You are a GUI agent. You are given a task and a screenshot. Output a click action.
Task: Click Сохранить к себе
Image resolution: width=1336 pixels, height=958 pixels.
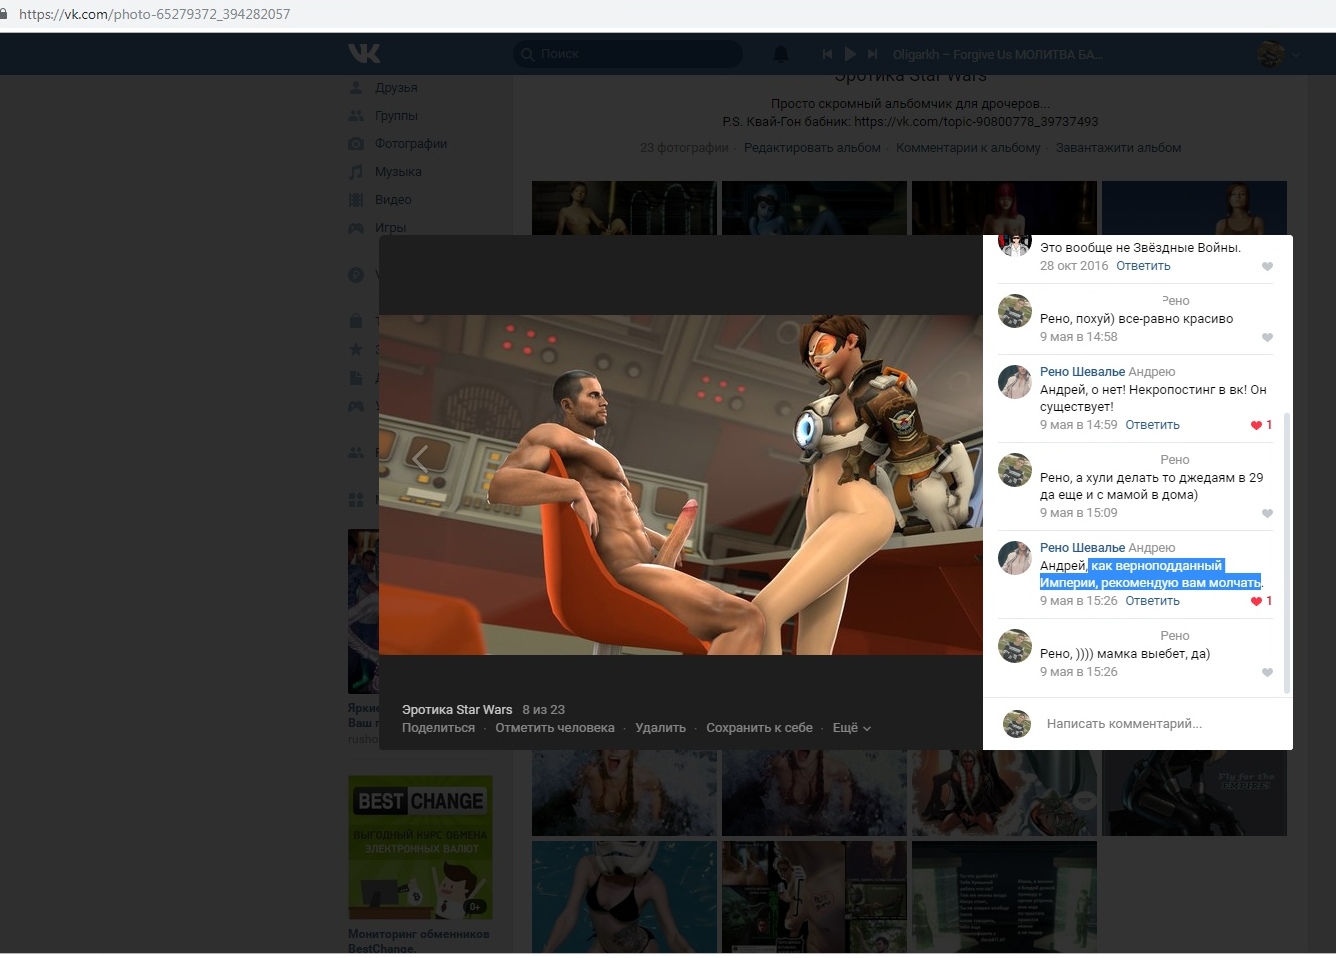click(x=759, y=728)
